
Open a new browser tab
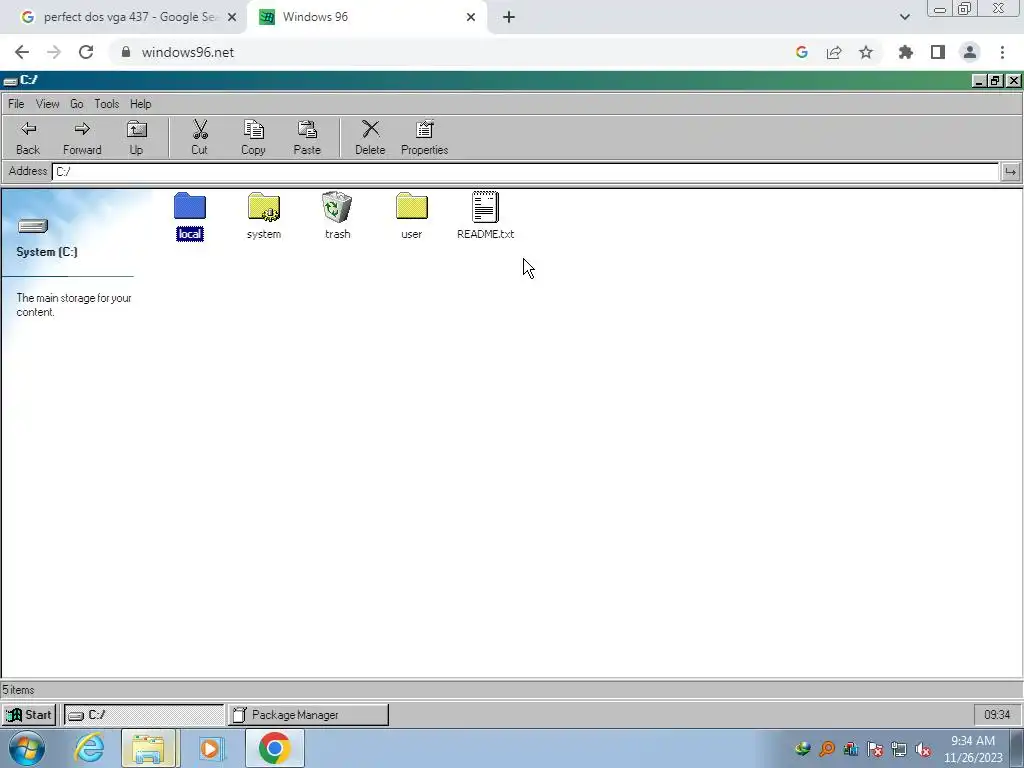coord(509,17)
